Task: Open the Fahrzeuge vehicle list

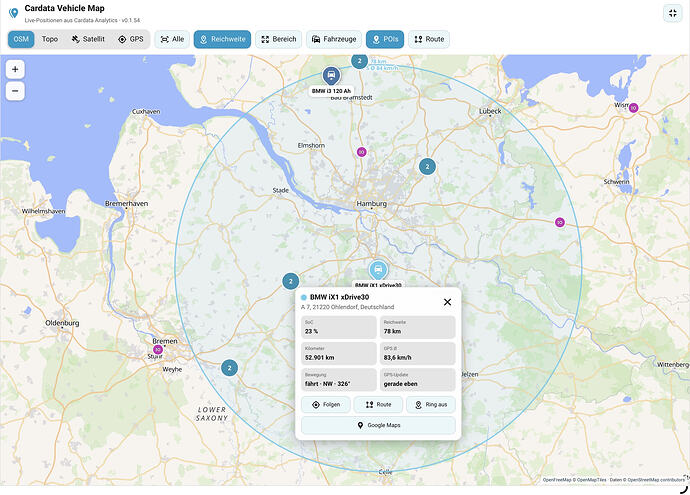Action: click(x=334, y=39)
